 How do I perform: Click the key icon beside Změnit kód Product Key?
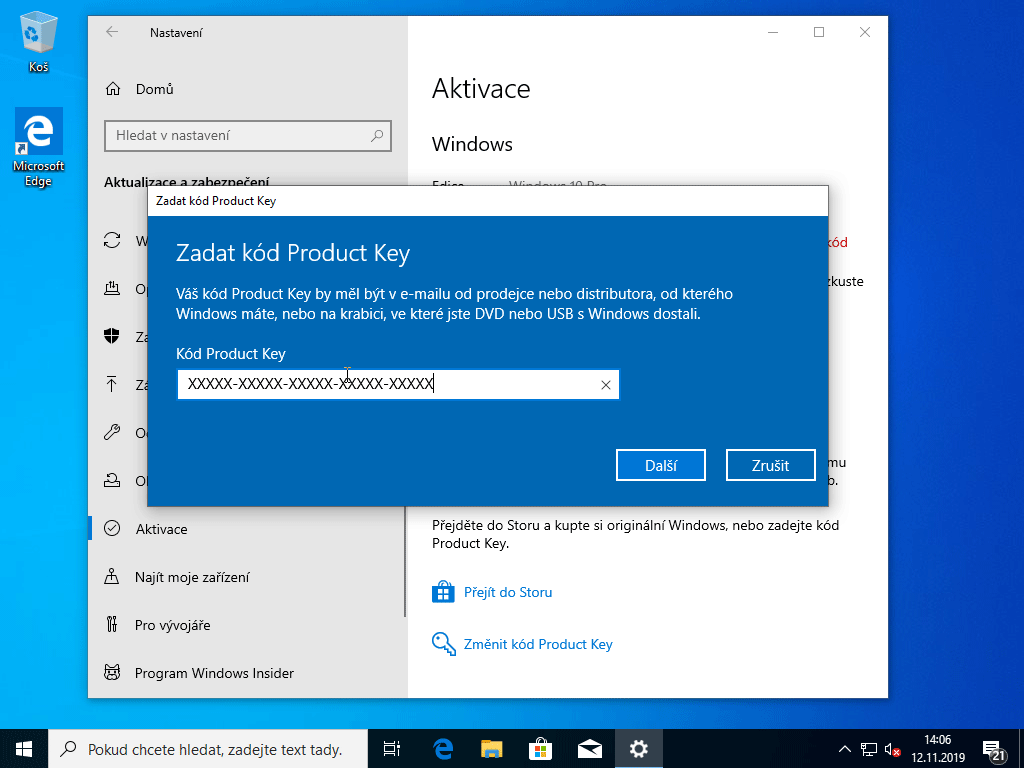pos(443,644)
